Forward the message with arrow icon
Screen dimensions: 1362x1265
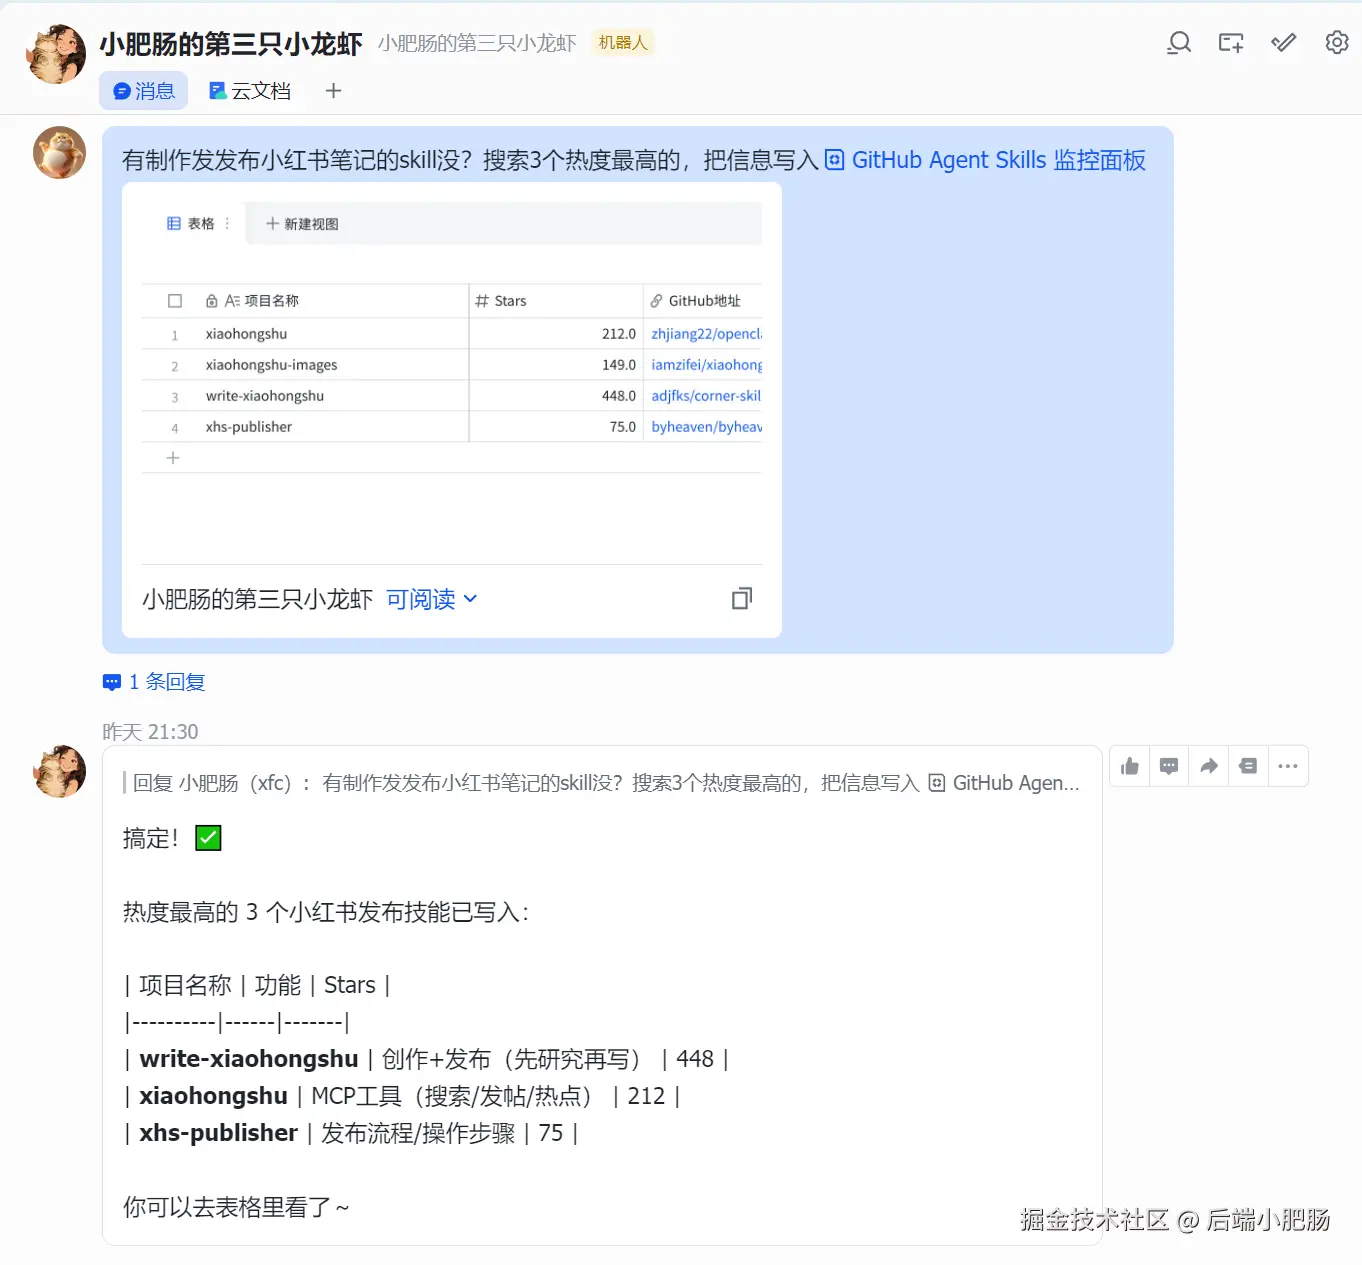point(1209,766)
